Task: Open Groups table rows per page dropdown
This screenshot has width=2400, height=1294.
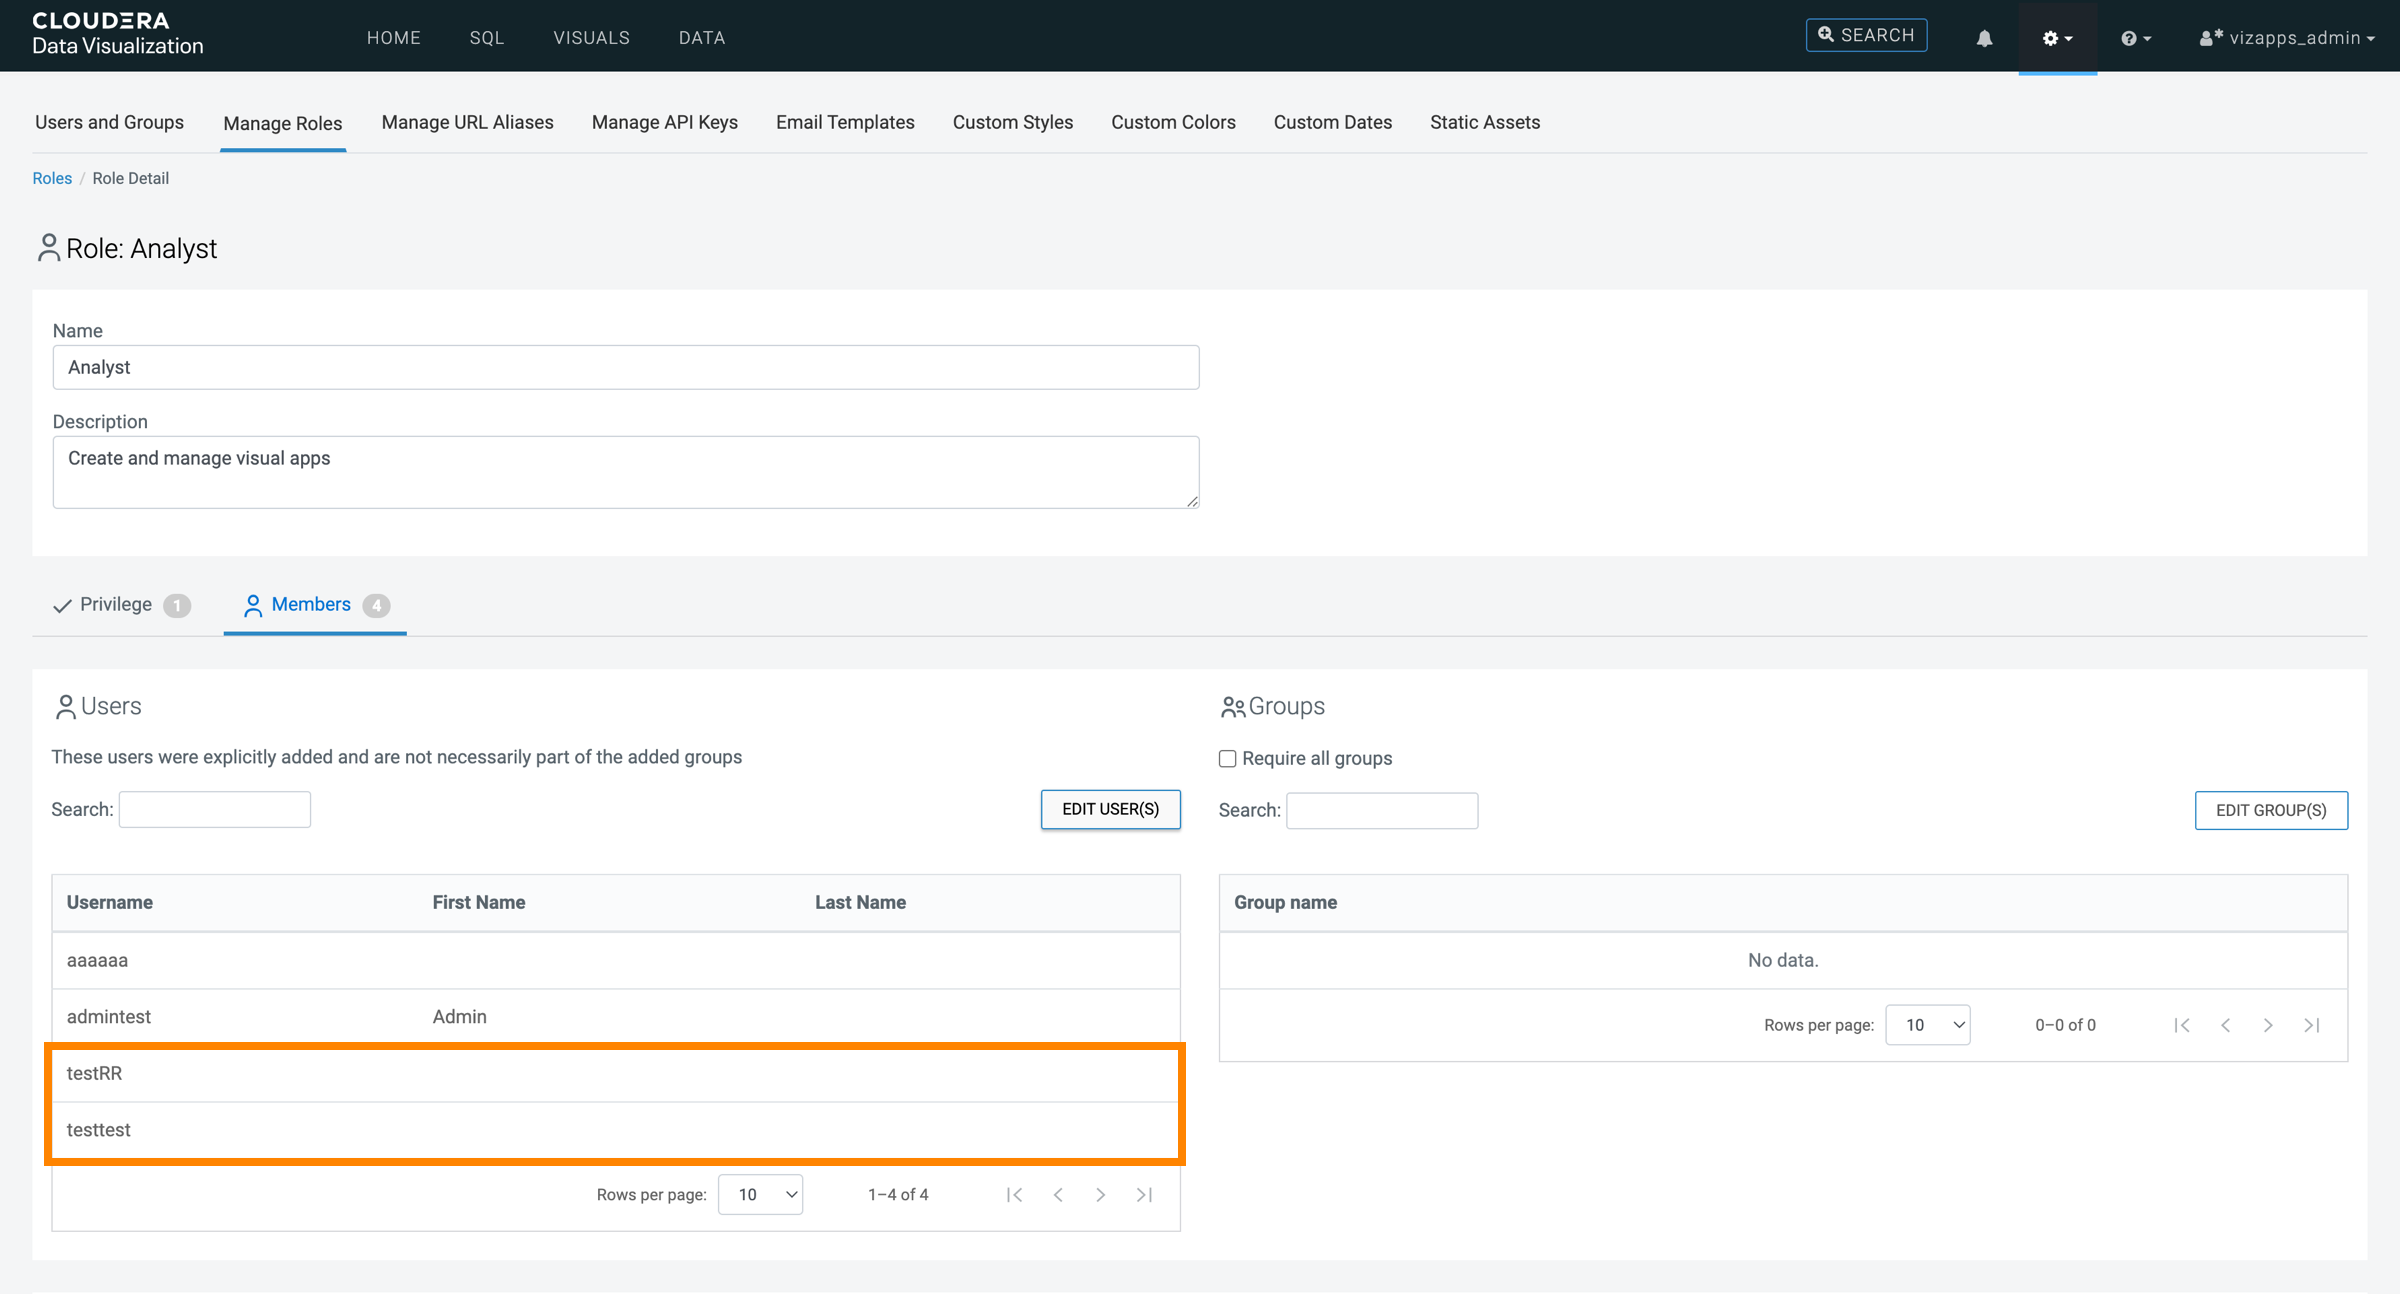Action: click(1927, 1025)
